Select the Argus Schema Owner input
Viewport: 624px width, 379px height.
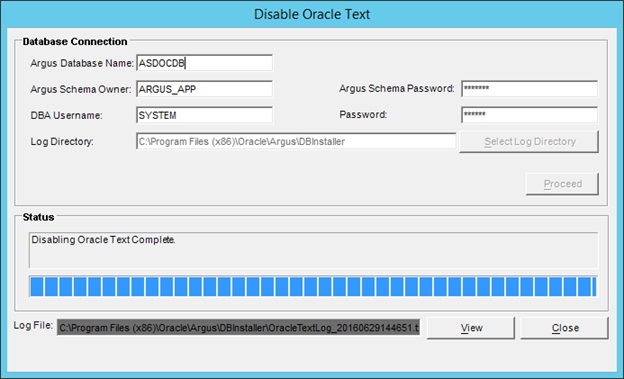click(205, 89)
